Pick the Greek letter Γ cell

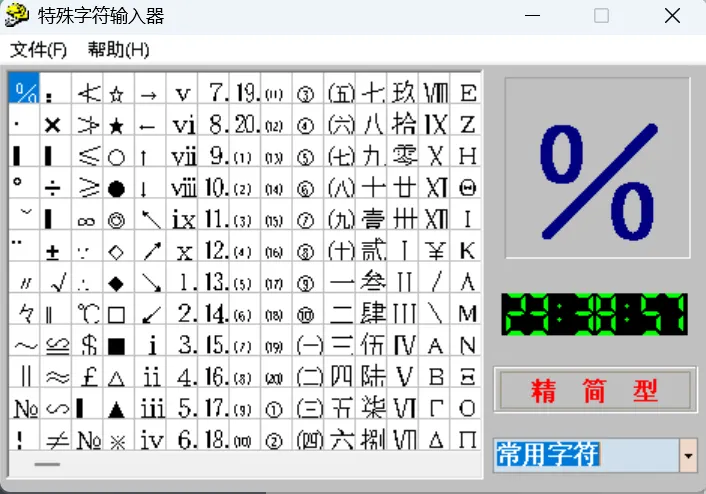[434, 403]
